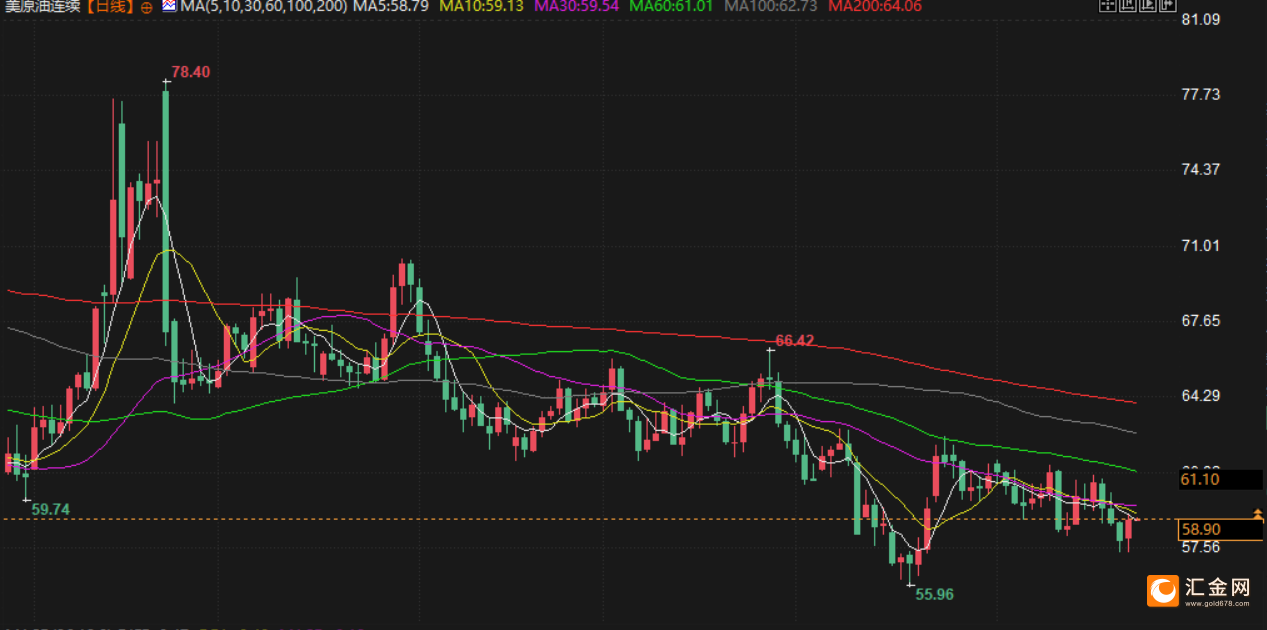Viewport: 1267px width, 630px height.
Task: Click the www.gold678.com link text
Action: tap(1217, 603)
